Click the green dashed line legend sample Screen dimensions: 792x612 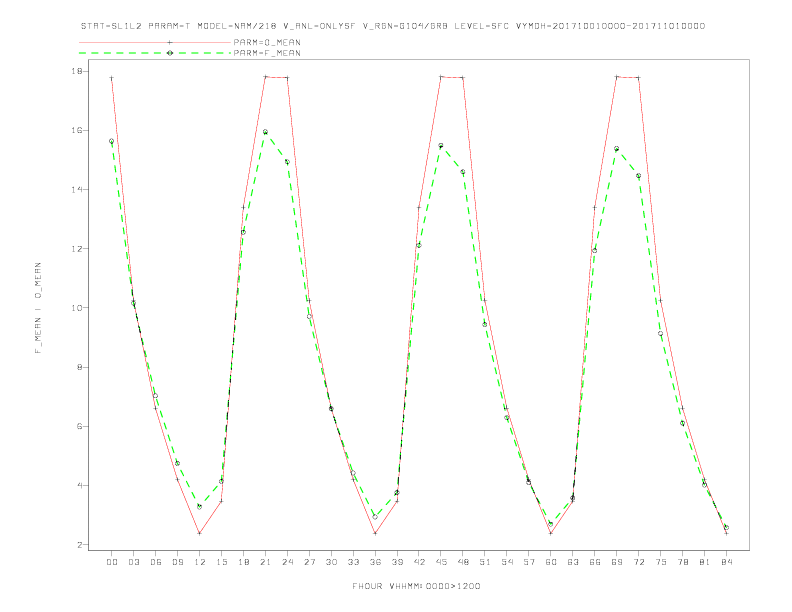point(155,53)
